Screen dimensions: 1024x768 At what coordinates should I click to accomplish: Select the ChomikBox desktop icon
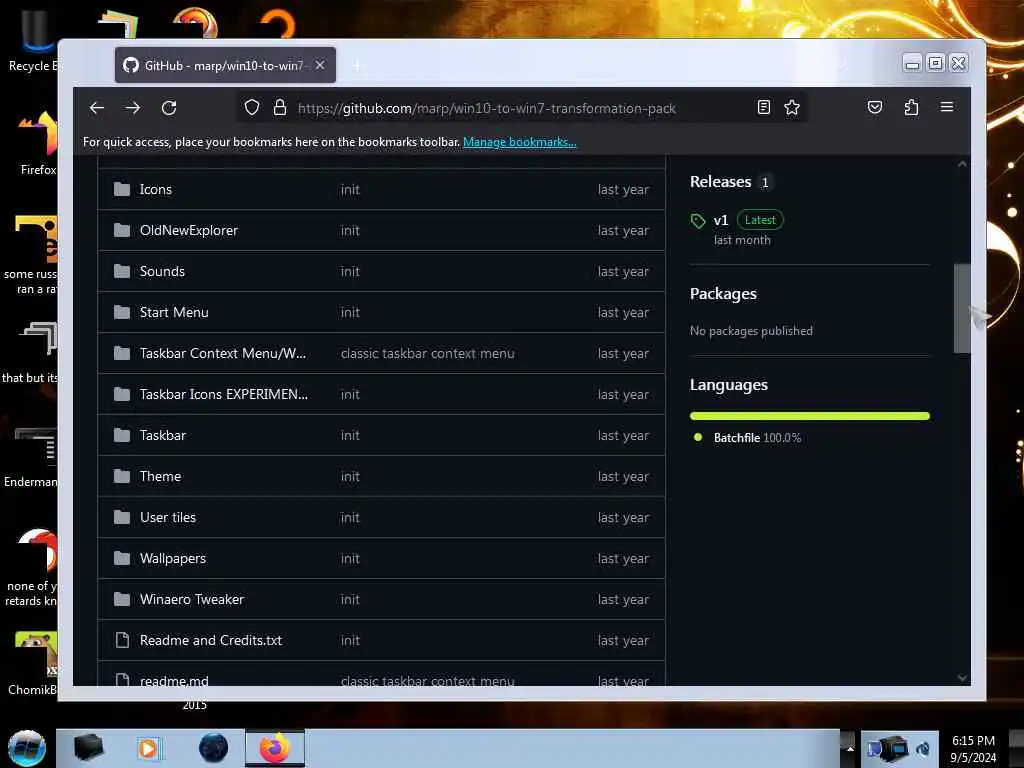(33, 663)
